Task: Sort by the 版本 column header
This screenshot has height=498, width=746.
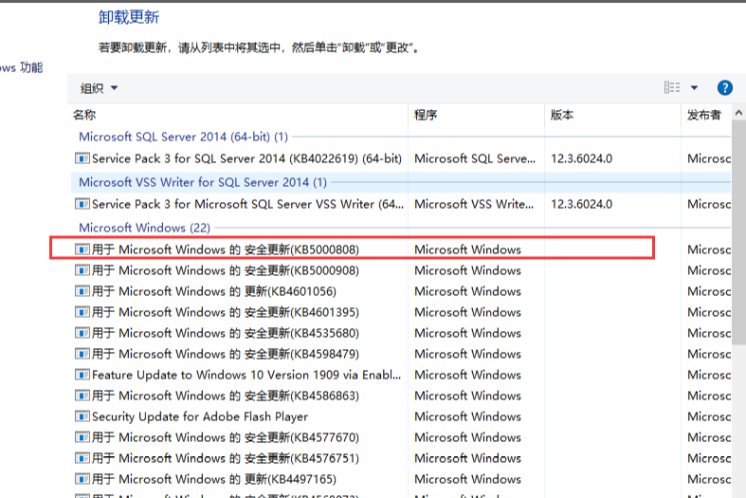Action: [x=562, y=115]
